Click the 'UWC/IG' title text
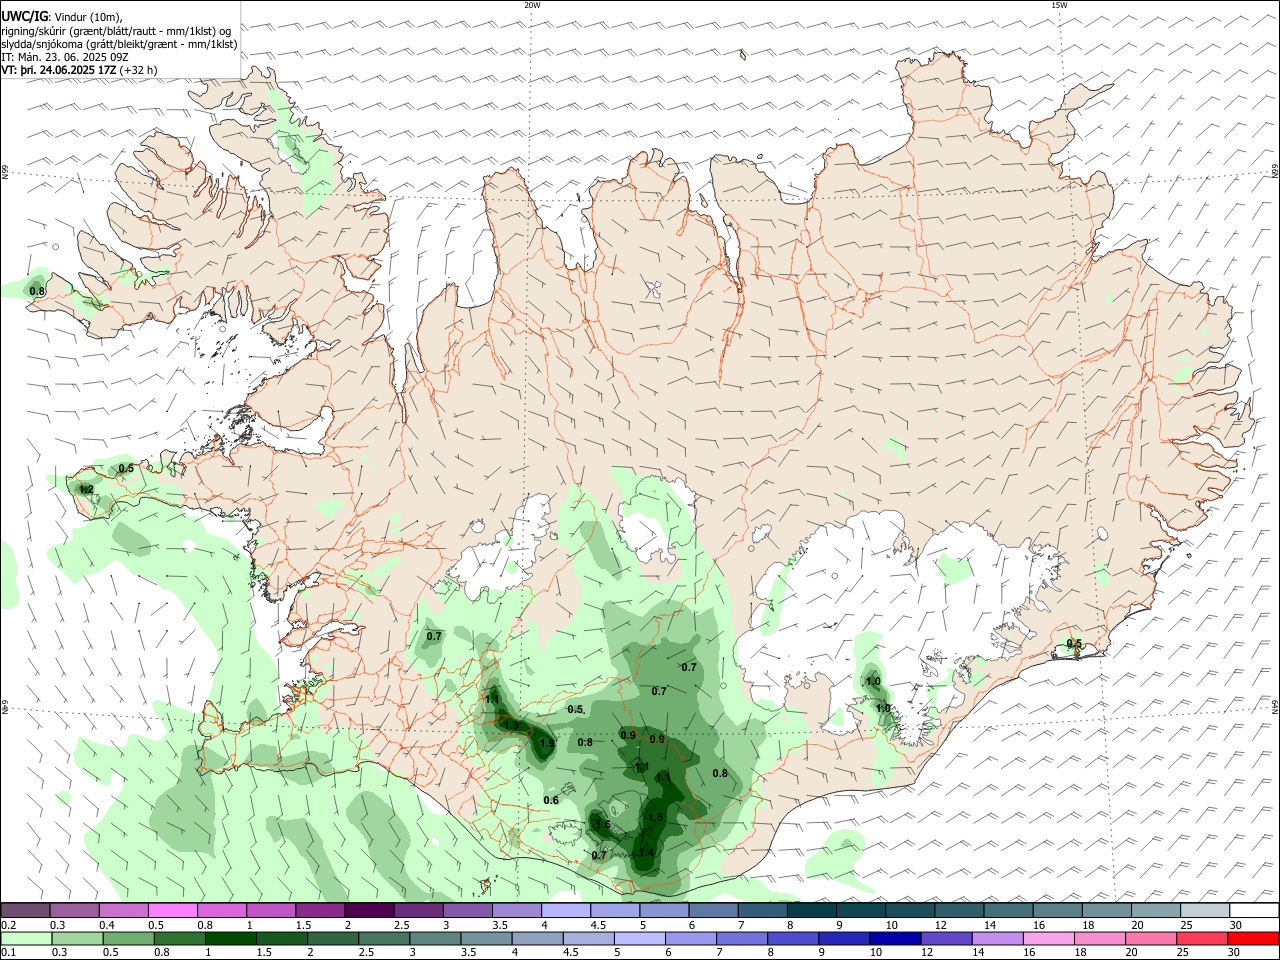The width and height of the screenshot is (1280, 960). (x=24, y=16)
